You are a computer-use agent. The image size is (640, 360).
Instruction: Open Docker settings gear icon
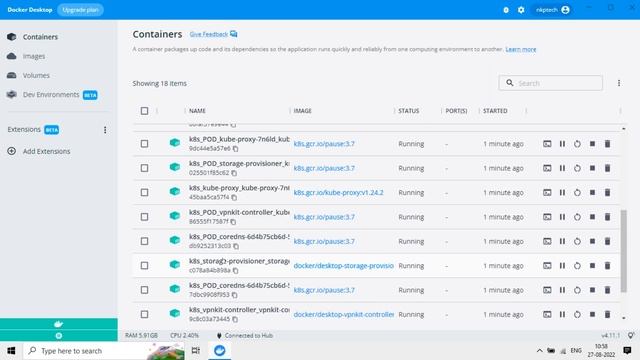[521, 10]
